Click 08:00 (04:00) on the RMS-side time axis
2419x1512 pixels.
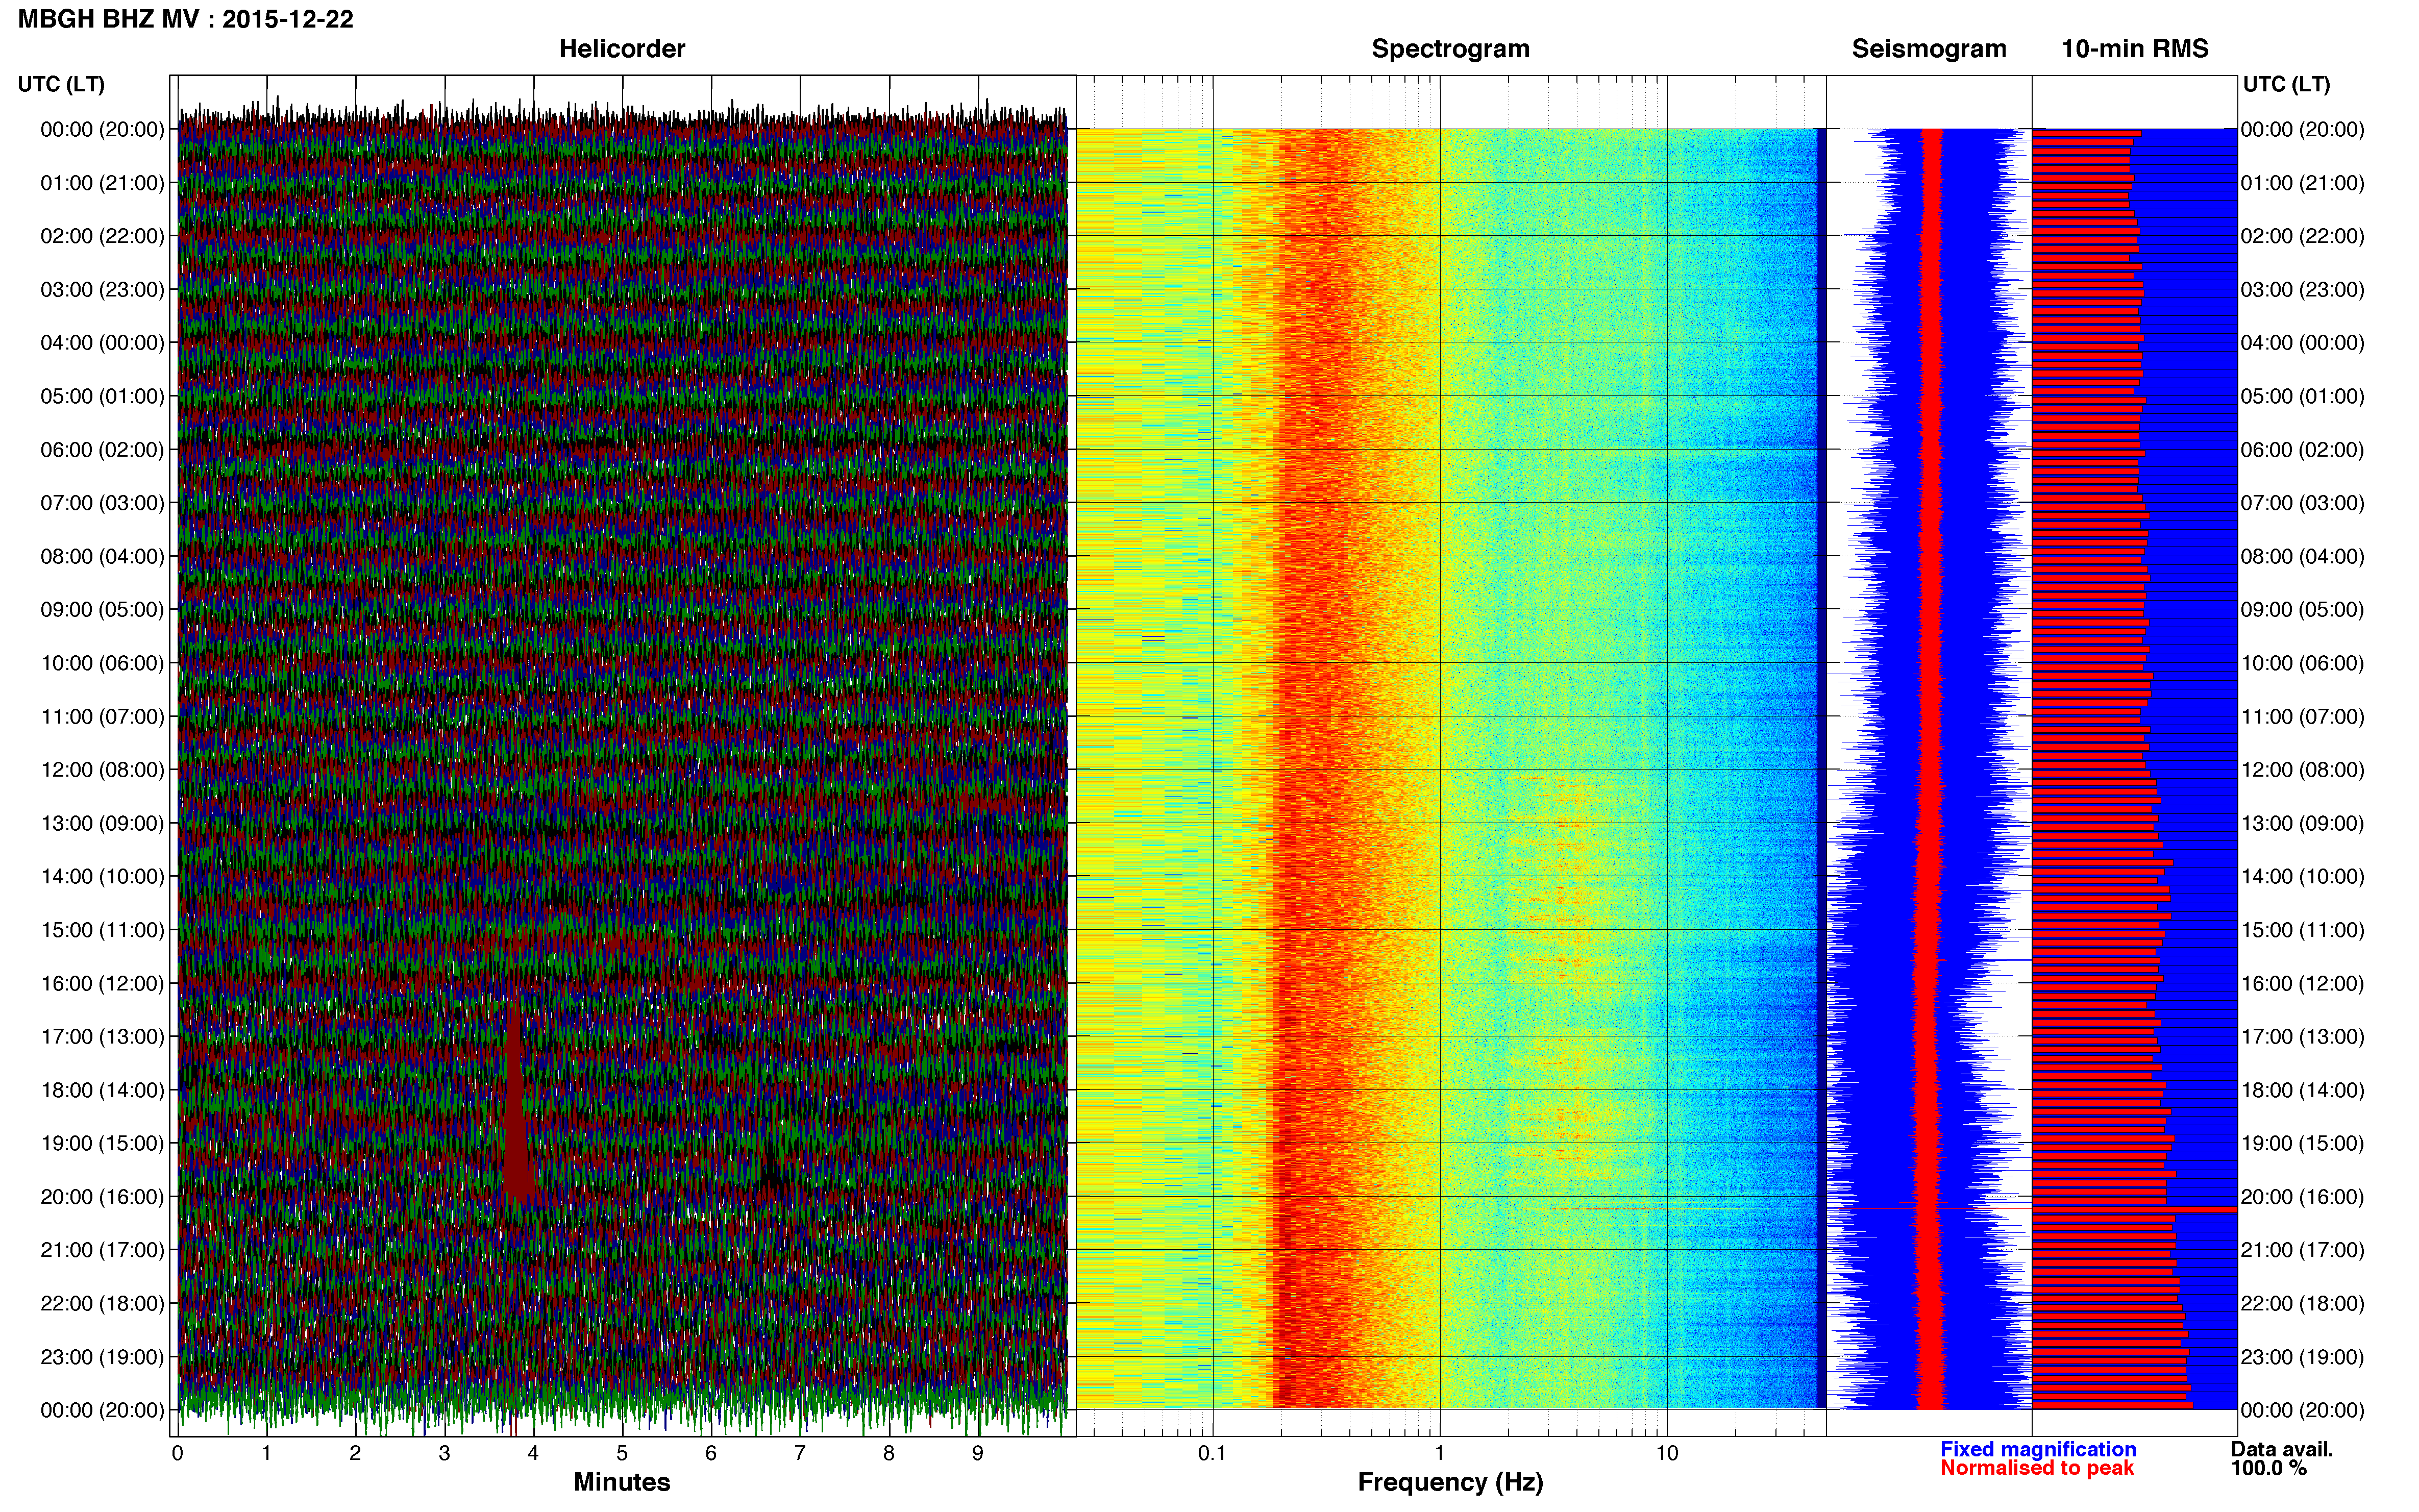(x=2303, y=556)
